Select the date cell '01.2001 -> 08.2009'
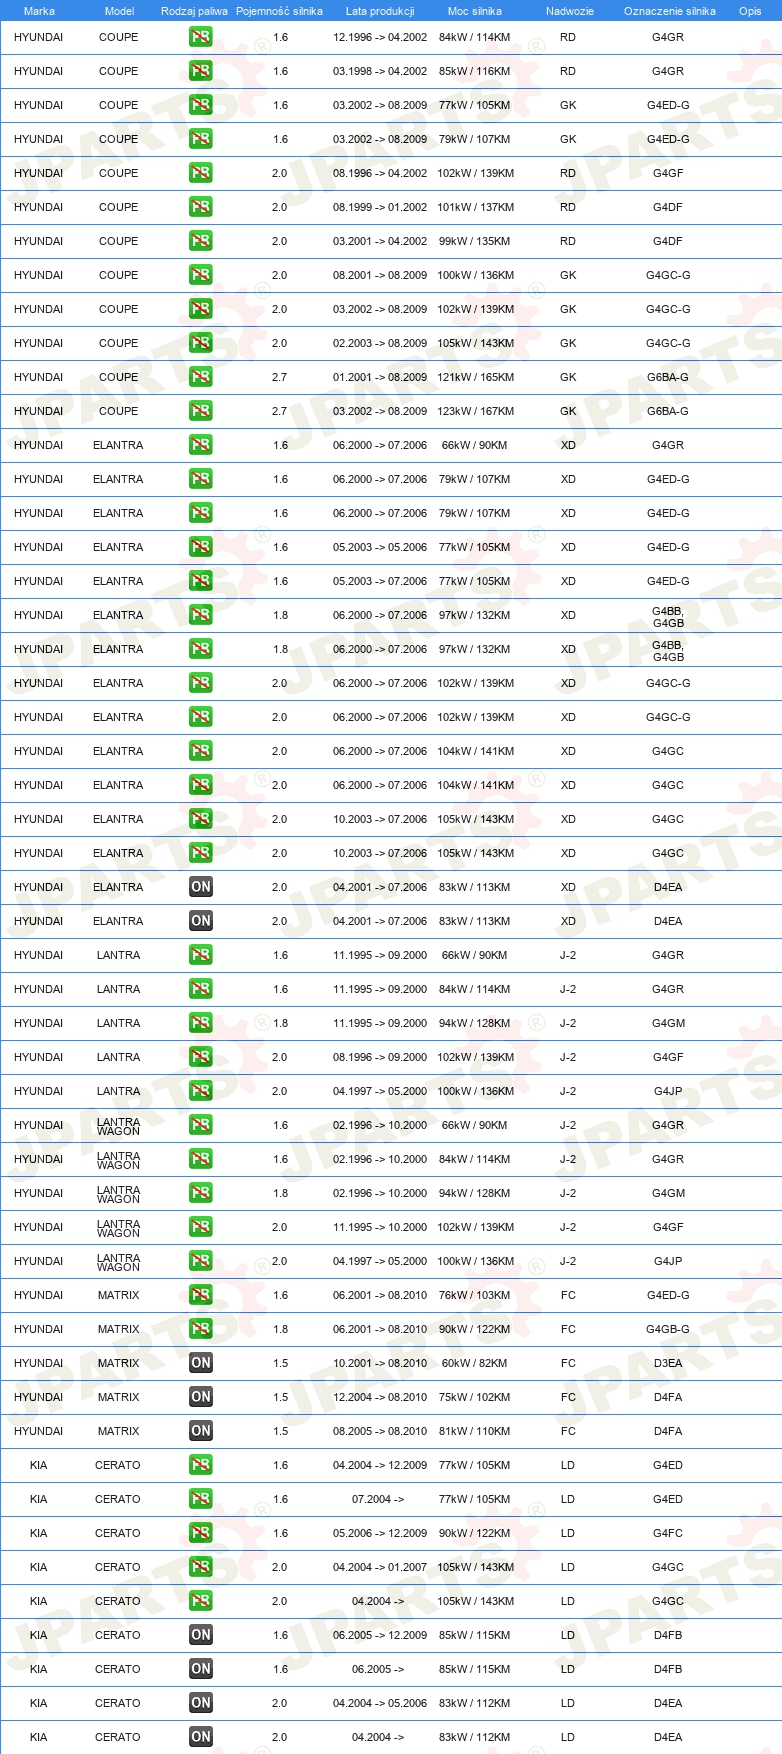782x1754 pixels. pyautogui.click(x=380, y=377)
